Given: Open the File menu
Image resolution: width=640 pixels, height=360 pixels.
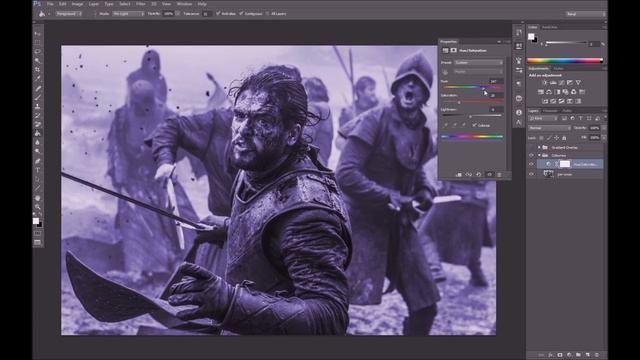Looking at the screenshot, I should coord(50,4).
